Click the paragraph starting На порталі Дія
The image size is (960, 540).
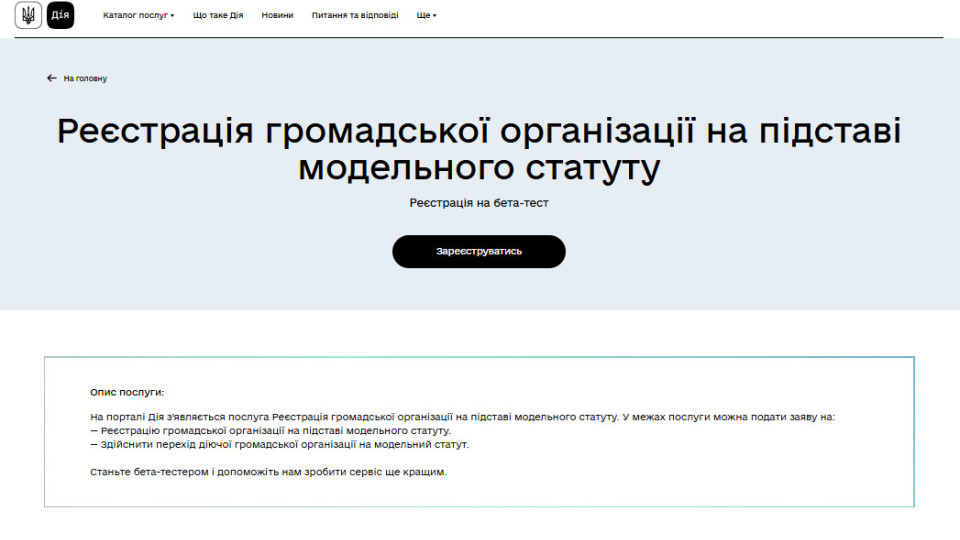point(461,416)
